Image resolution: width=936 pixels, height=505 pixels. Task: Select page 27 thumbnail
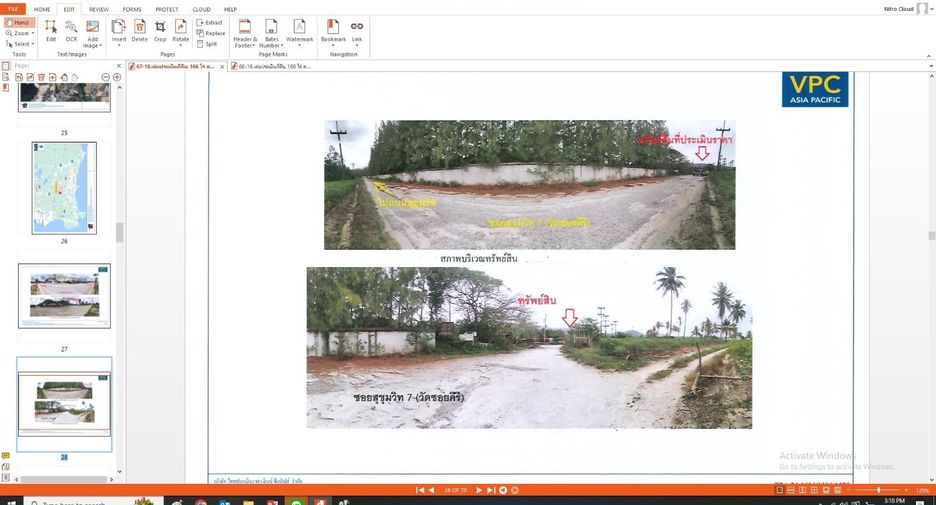click(x=64, y=296)
